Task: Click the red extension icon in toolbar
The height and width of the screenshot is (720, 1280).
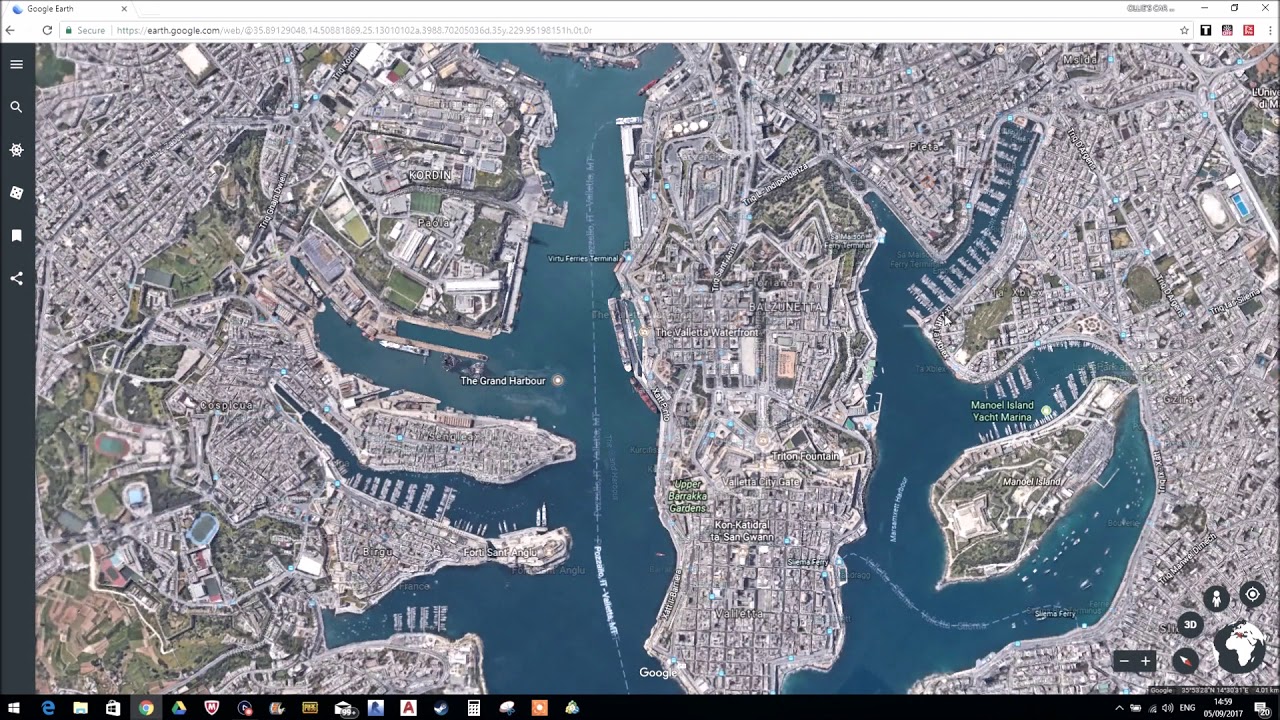Action: point(1248,30)
